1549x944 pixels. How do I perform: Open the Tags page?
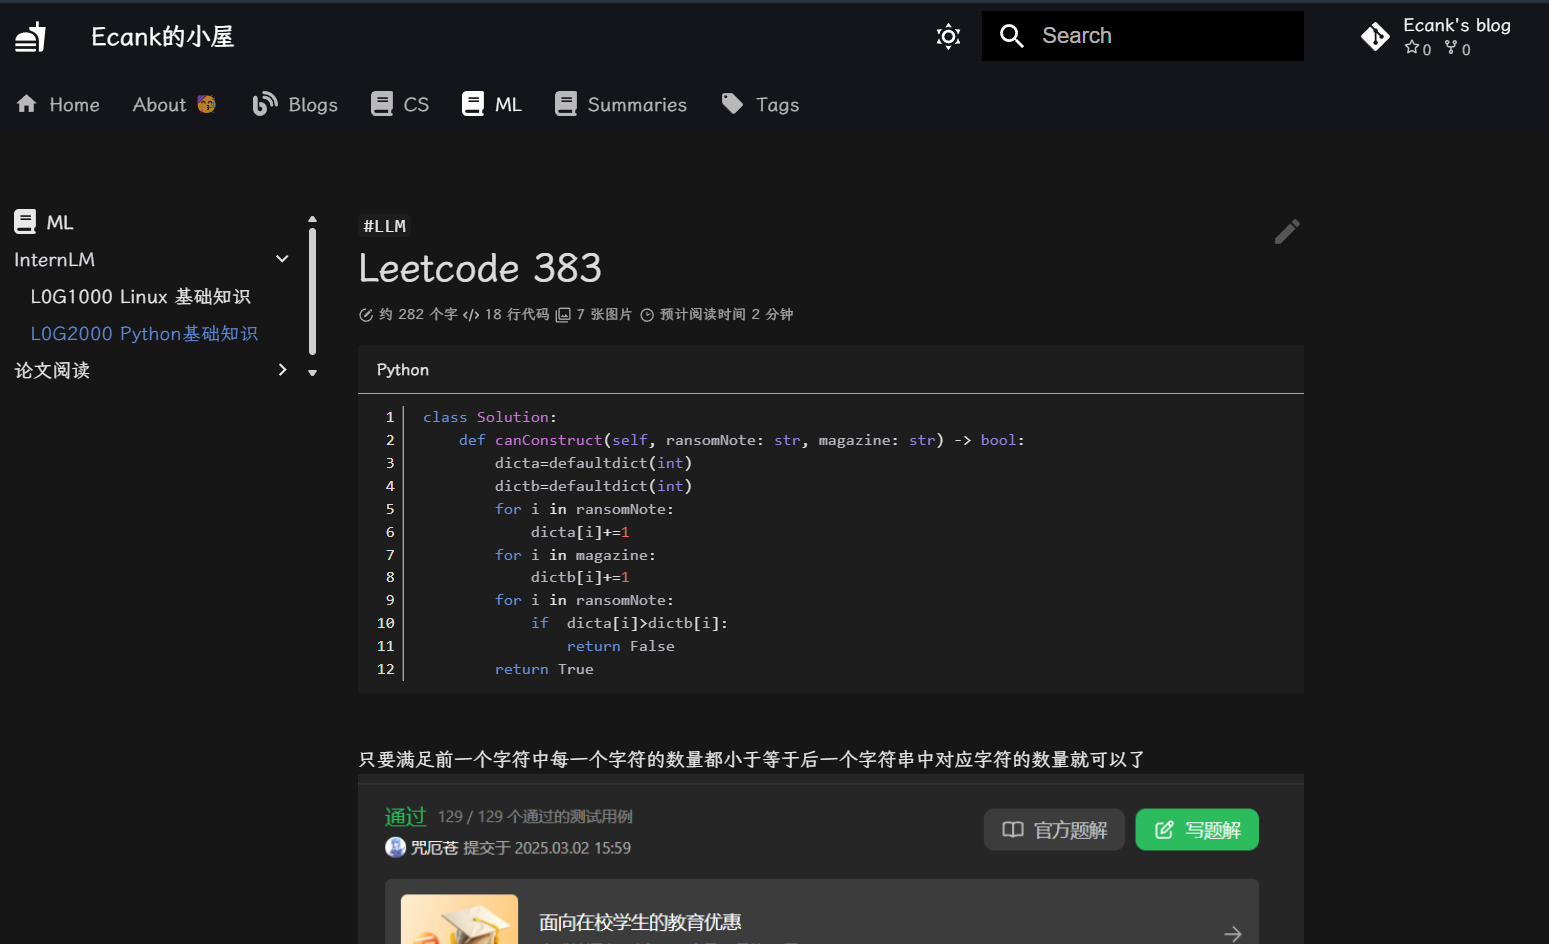point(761,105)
